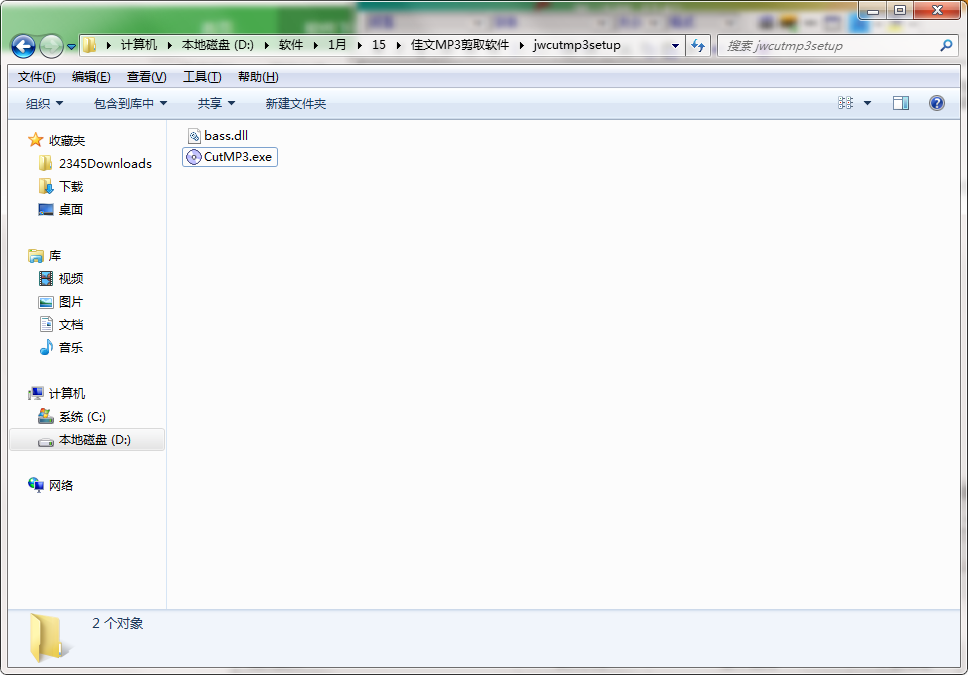Click the 音乐 music note icon
968x675 pixels.
46,347
